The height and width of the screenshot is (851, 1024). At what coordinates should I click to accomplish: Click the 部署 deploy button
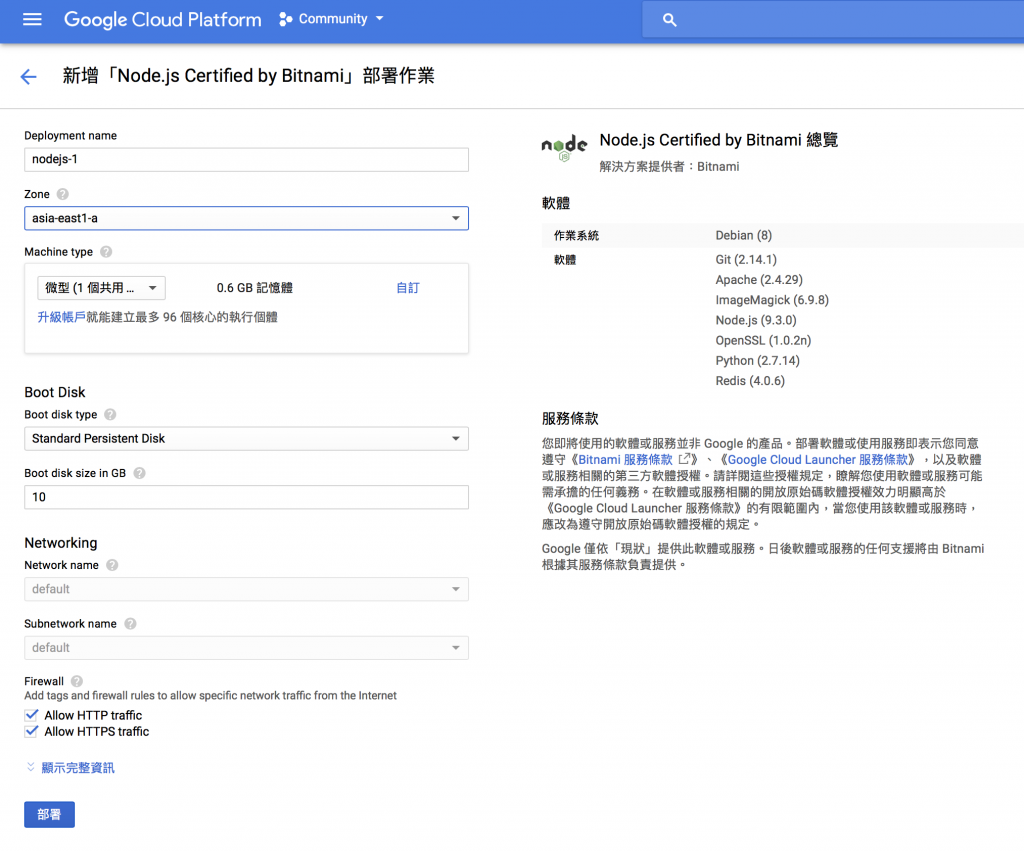coord(50,814)
